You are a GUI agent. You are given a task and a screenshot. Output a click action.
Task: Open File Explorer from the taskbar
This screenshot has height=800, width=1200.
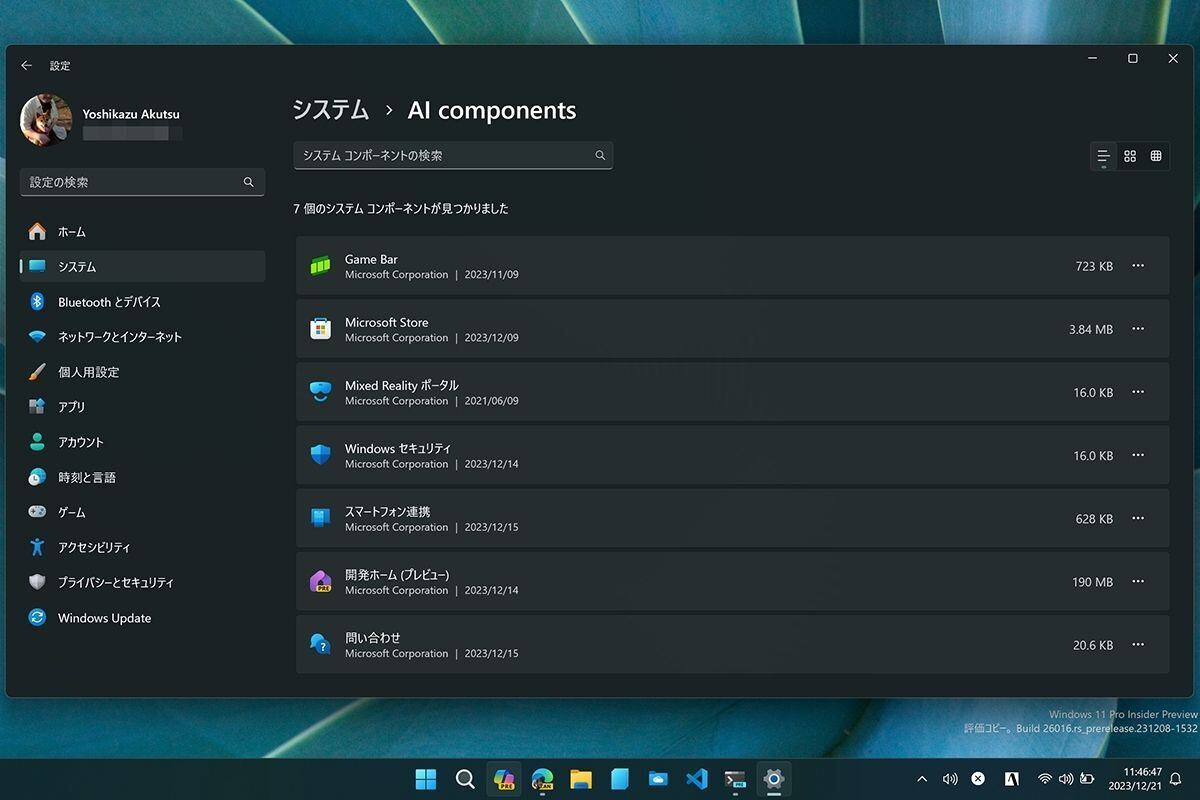pos(581,779)
